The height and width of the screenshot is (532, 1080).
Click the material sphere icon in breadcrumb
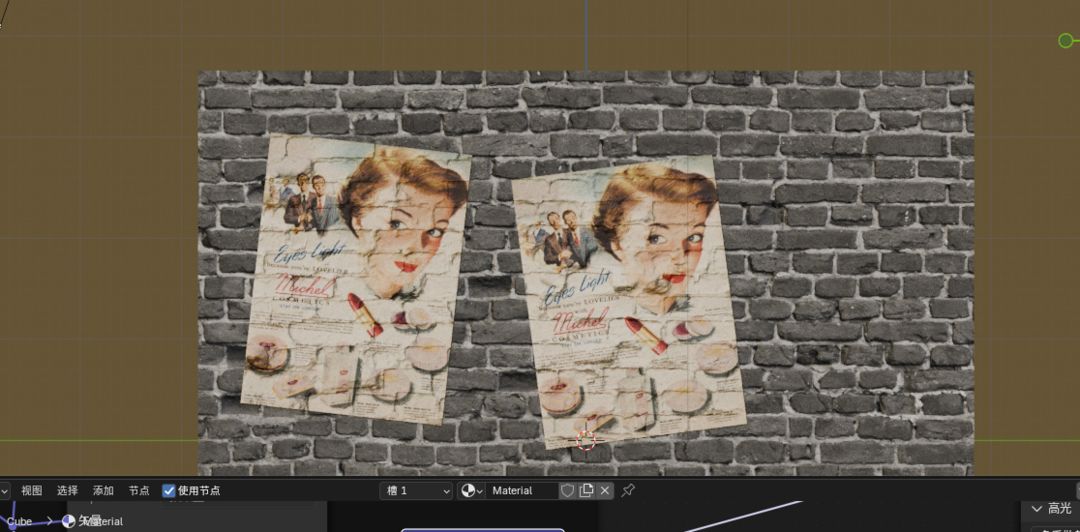68,521
